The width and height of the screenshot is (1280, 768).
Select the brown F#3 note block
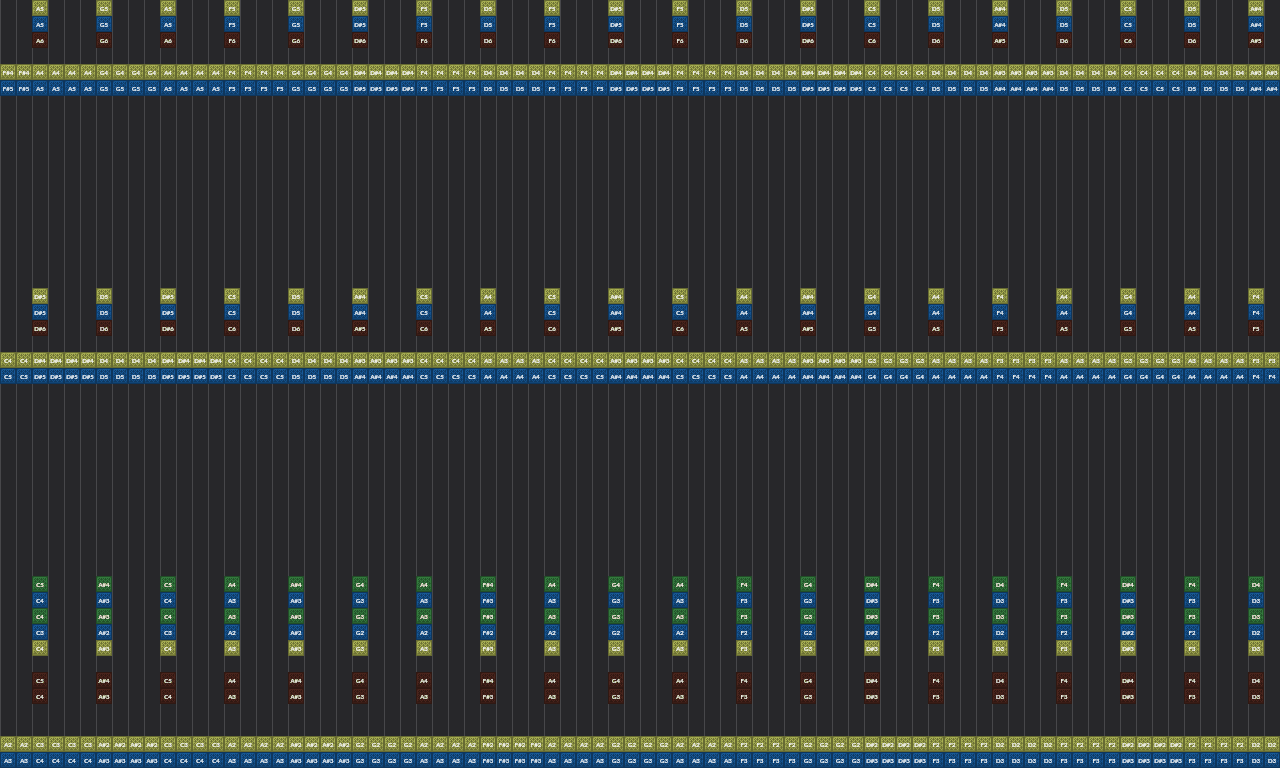[x=488, y=696]
